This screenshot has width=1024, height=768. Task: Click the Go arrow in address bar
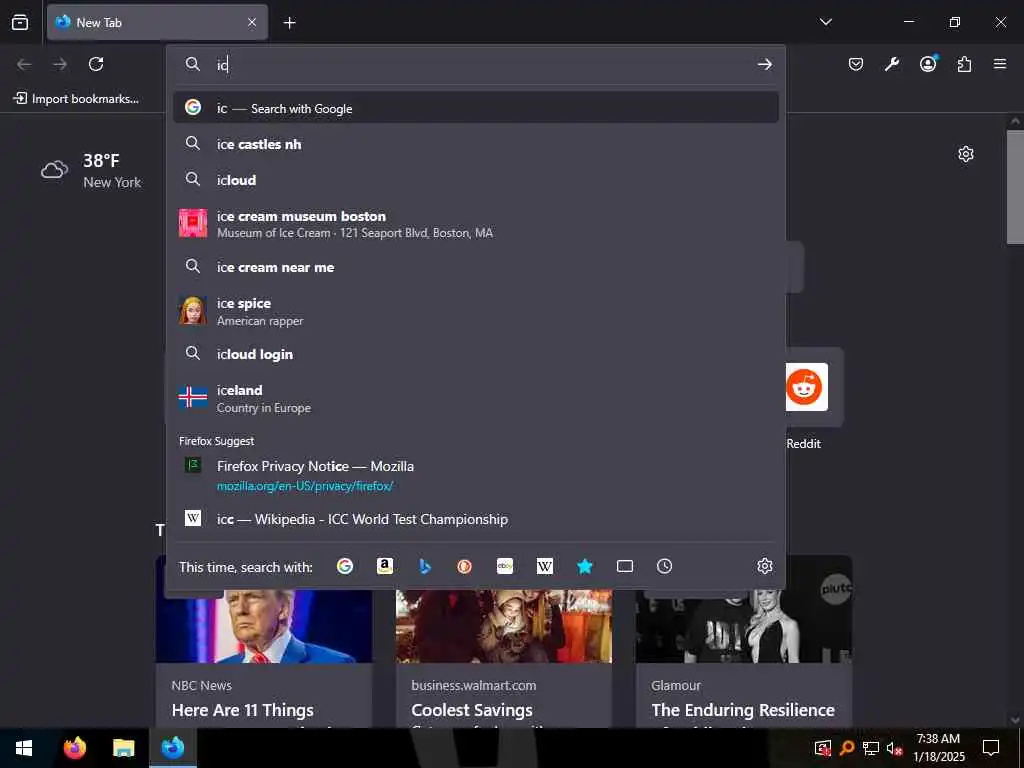coord(765,64)
